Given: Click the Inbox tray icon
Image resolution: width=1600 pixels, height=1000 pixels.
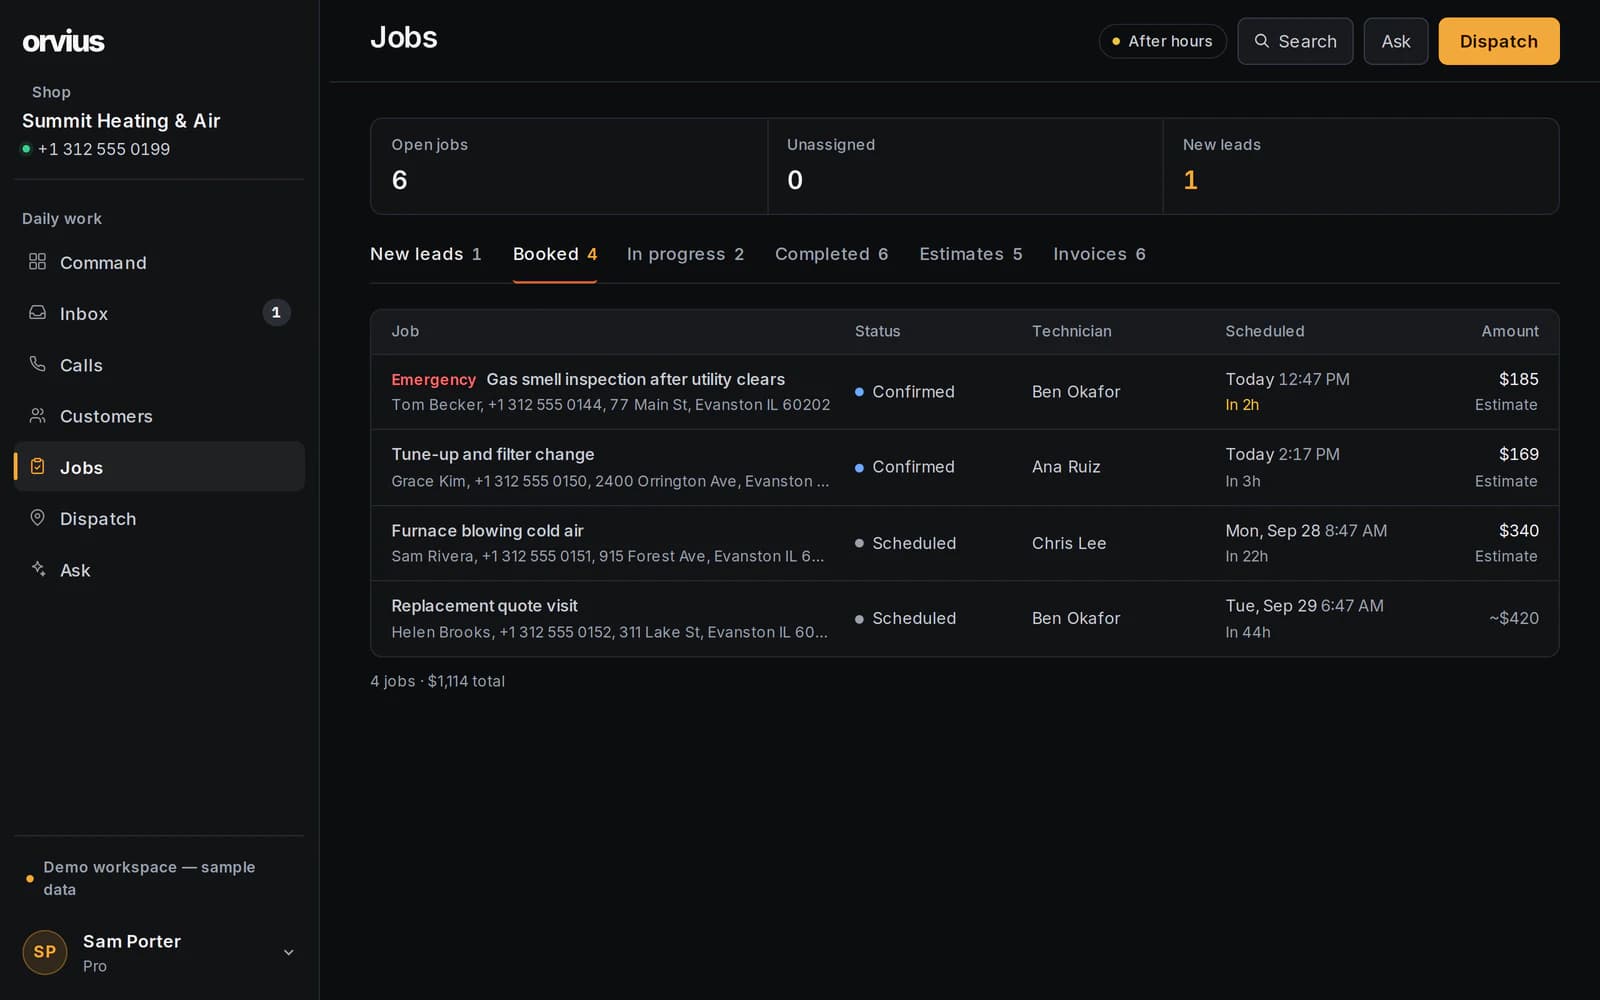Looking at the screenshot, I should coord(37,312).
